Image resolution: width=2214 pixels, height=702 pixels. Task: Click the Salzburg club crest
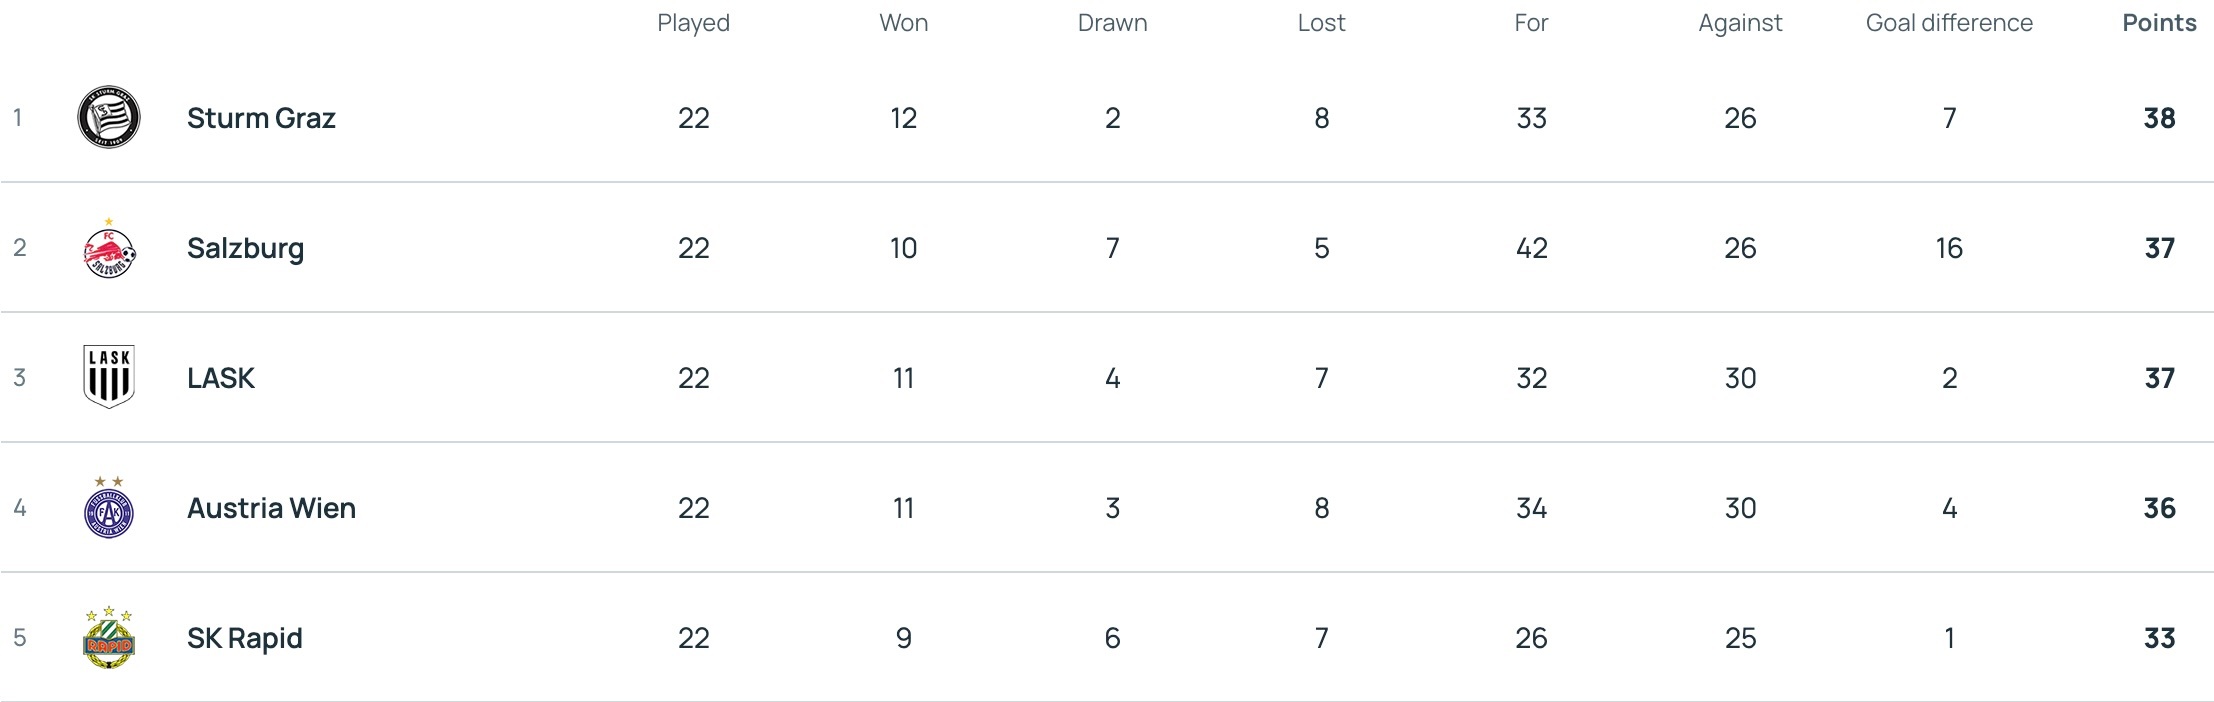109,249
